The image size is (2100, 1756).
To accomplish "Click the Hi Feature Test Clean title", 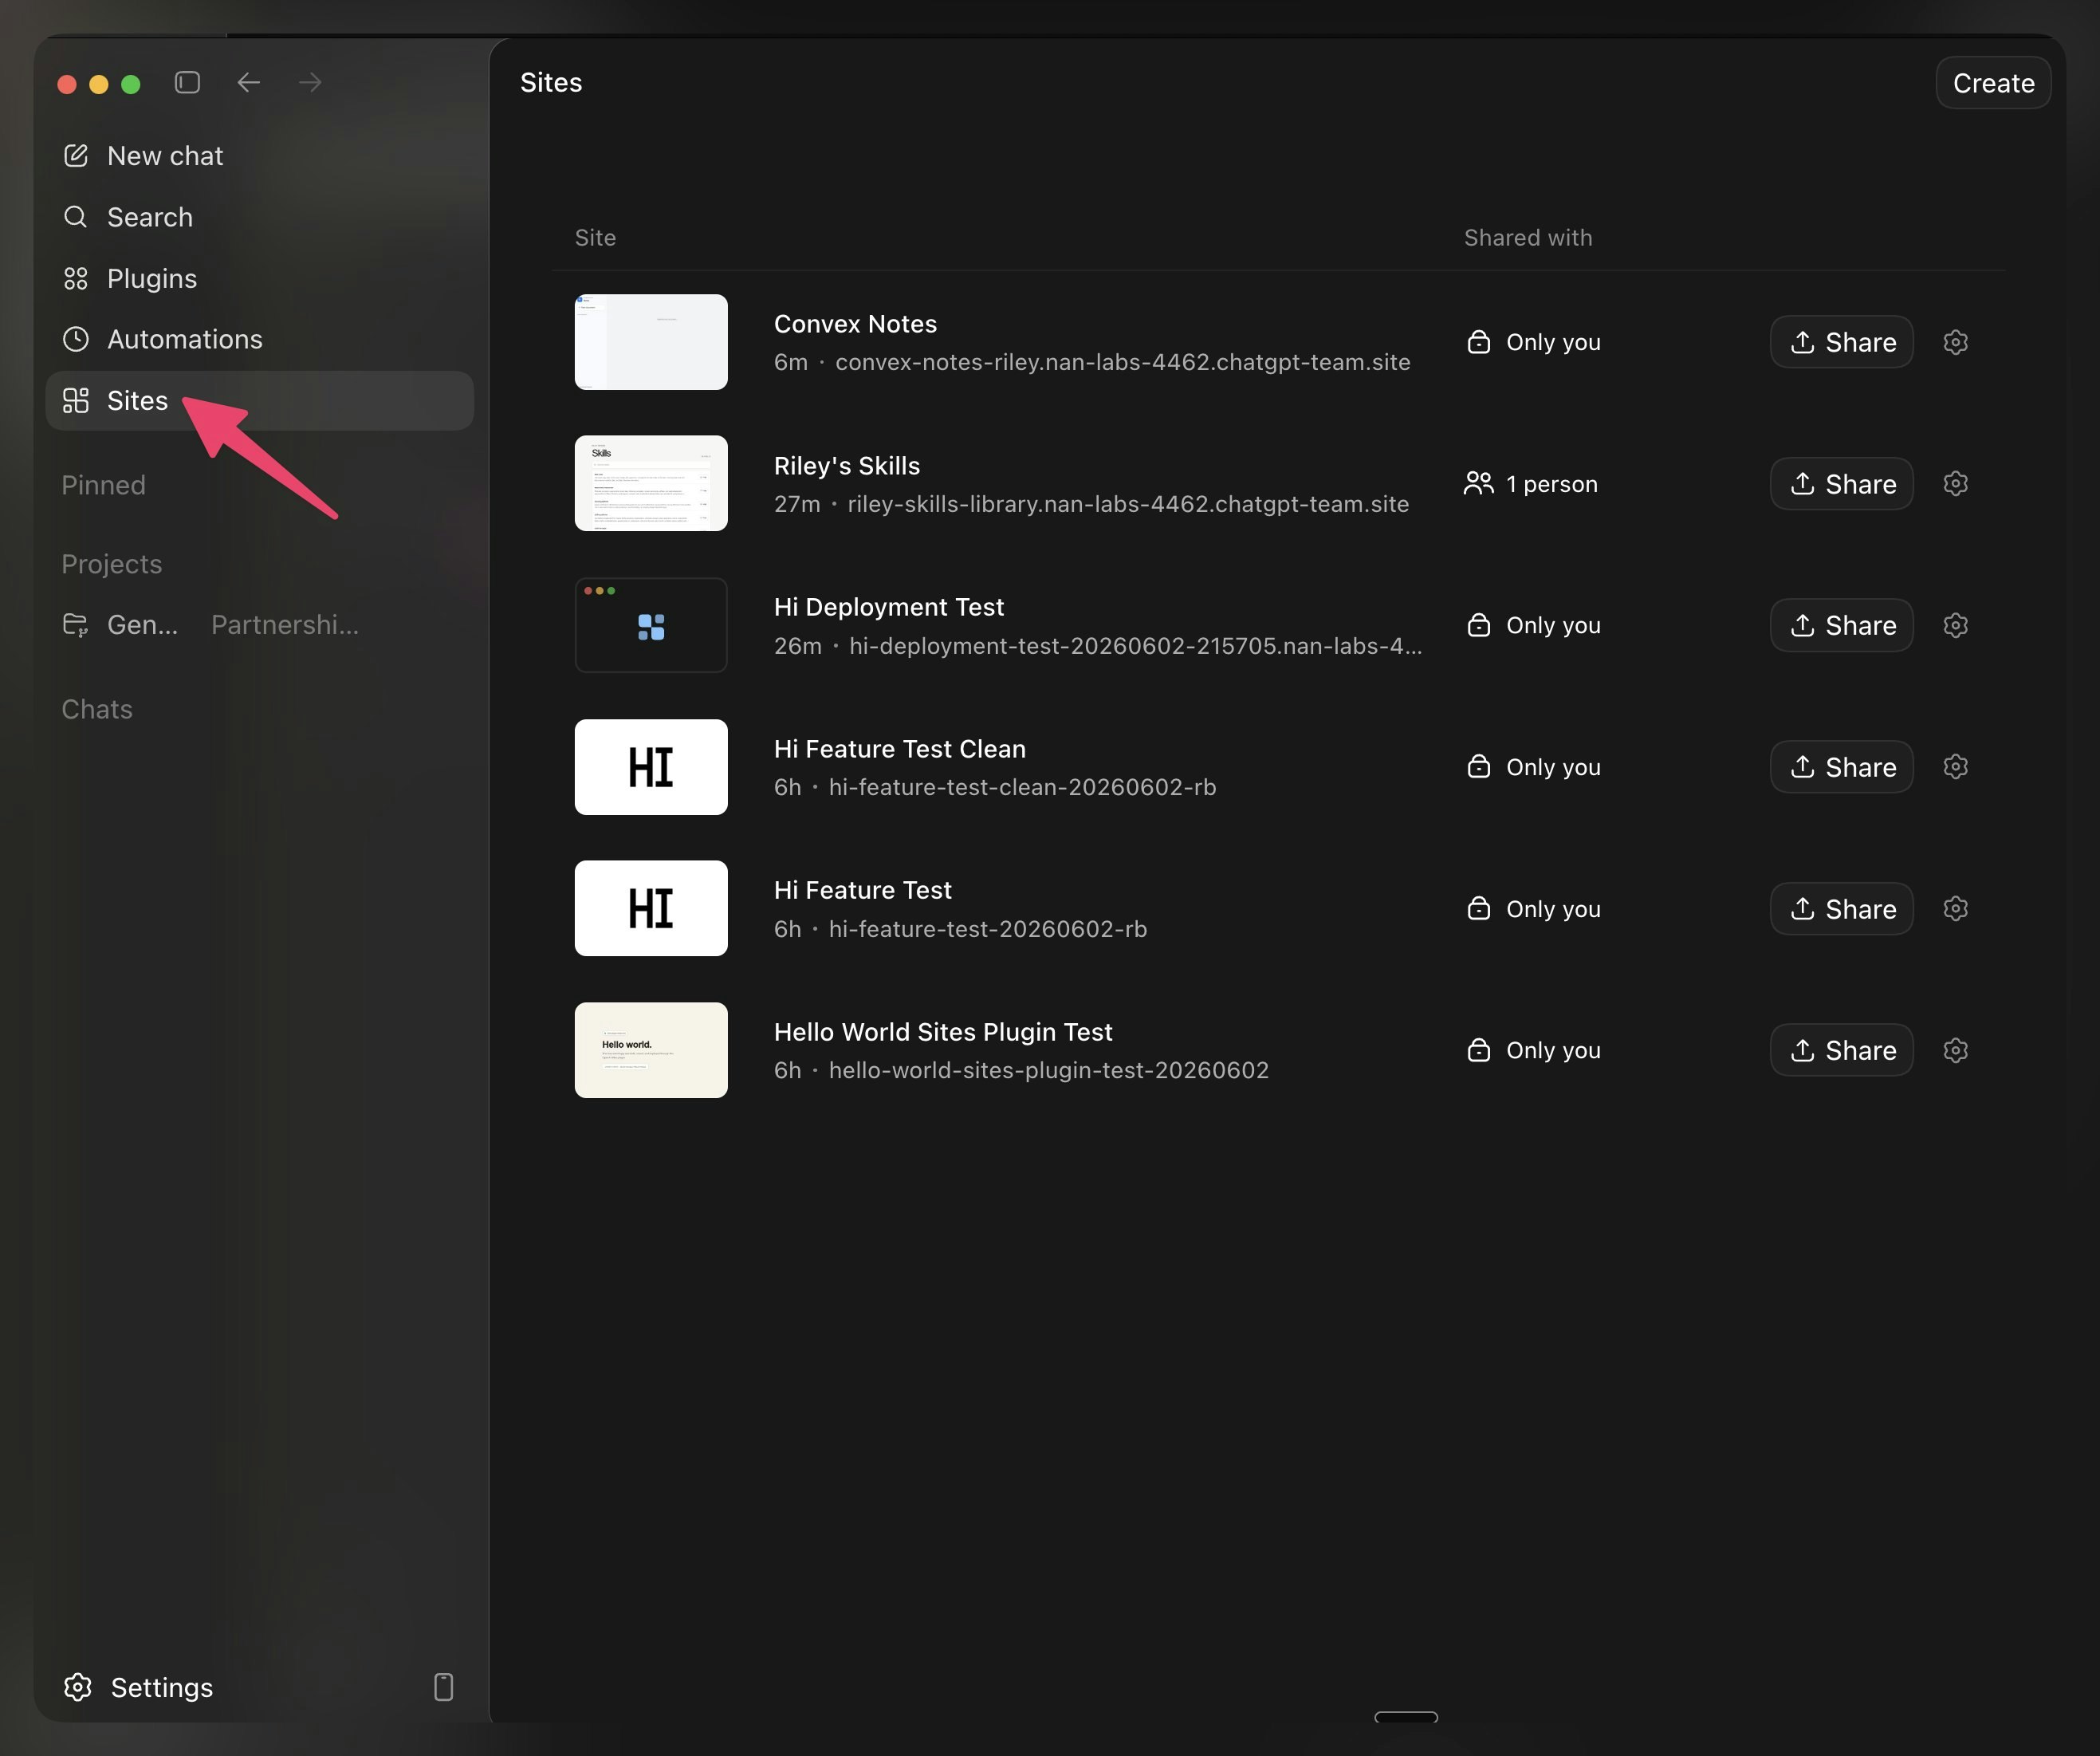I will click(x=900, y=749).
